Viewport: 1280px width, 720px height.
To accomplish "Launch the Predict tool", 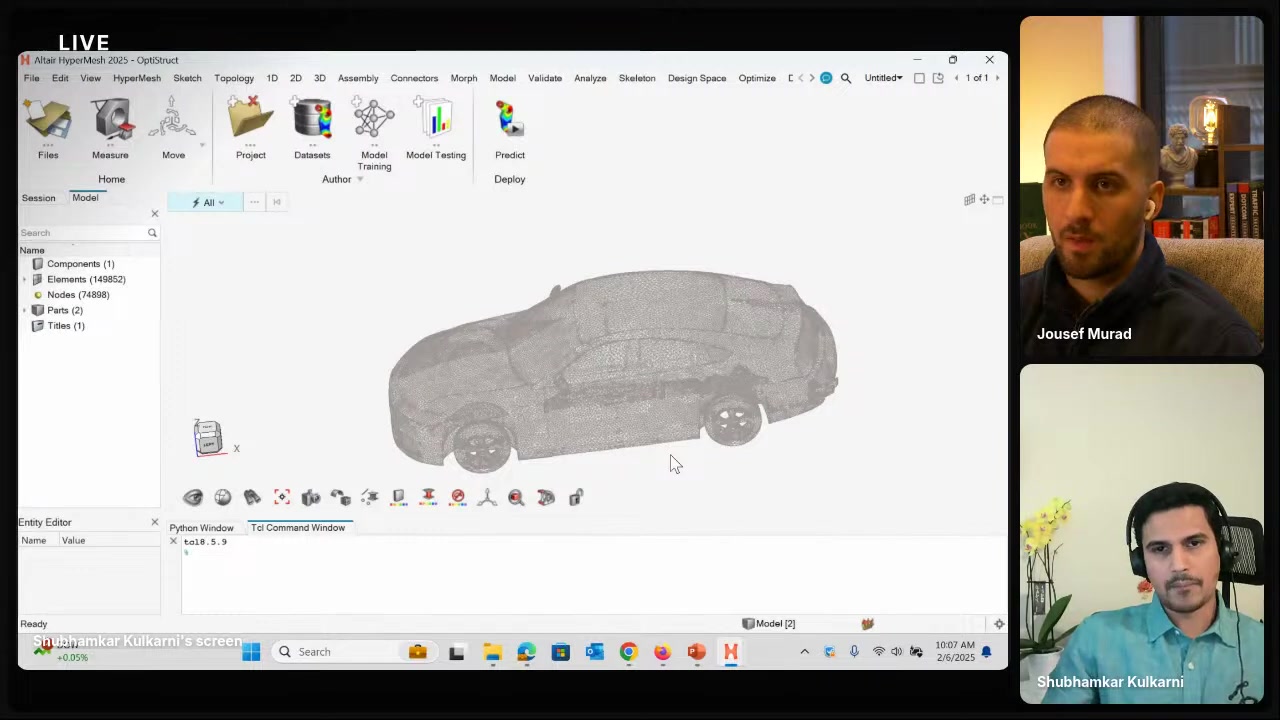I will [509, 121].
